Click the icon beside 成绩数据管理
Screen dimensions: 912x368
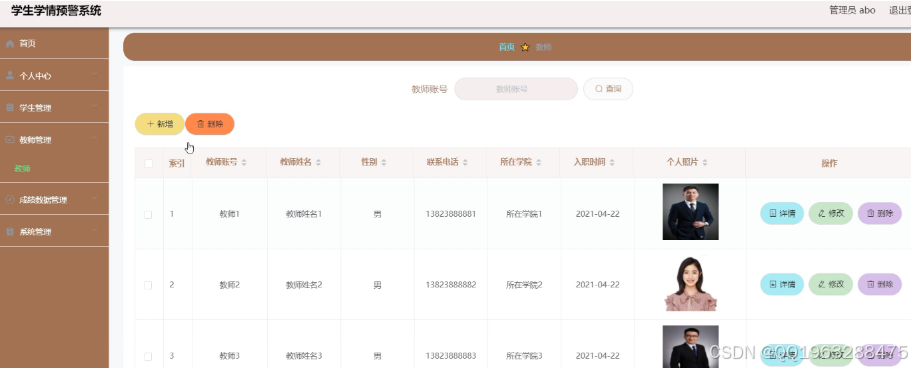coord(9,200)
